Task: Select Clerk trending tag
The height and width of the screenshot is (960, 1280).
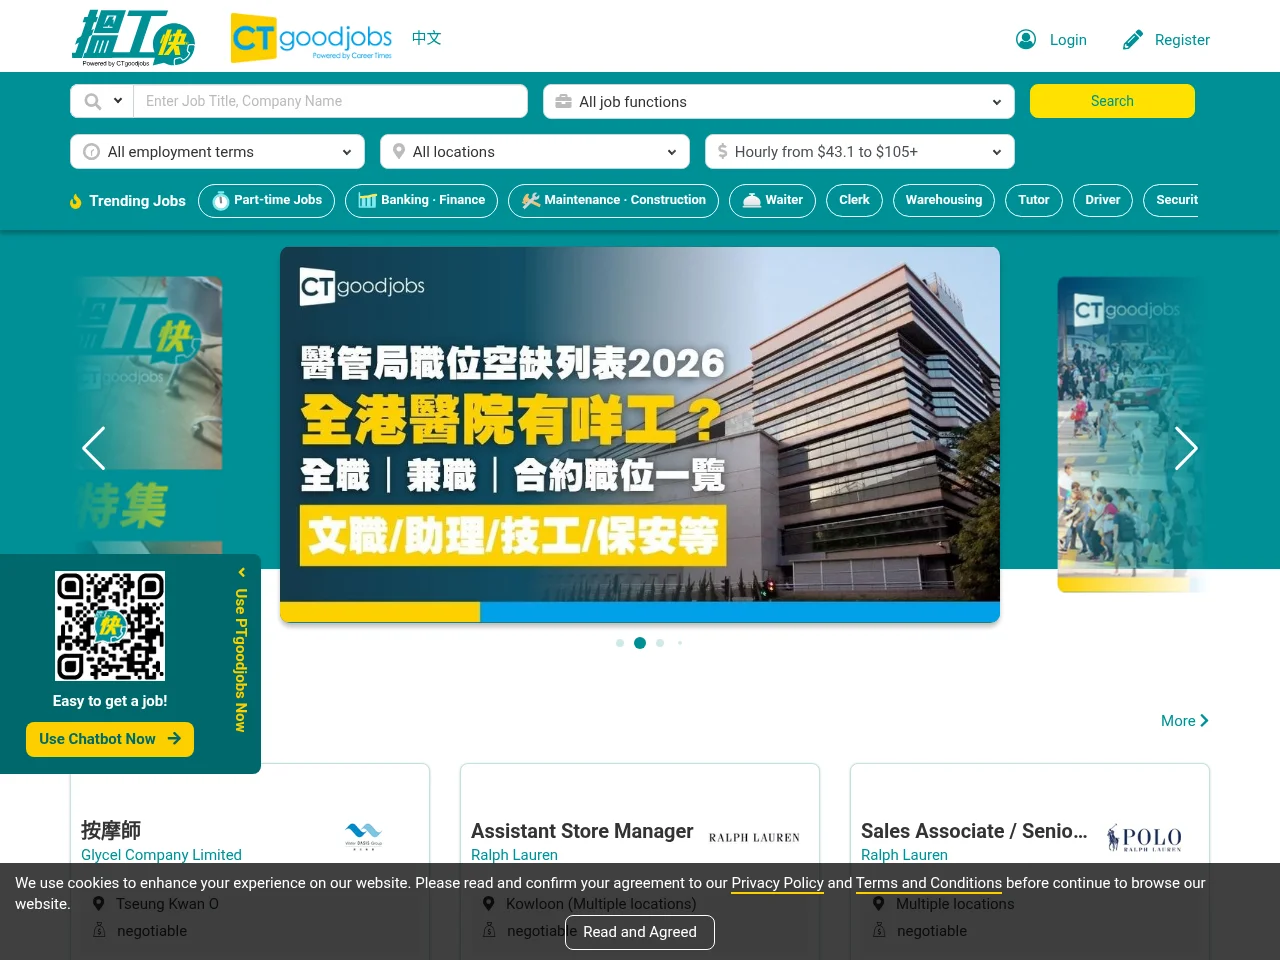Action: click(x=854, y=200)
